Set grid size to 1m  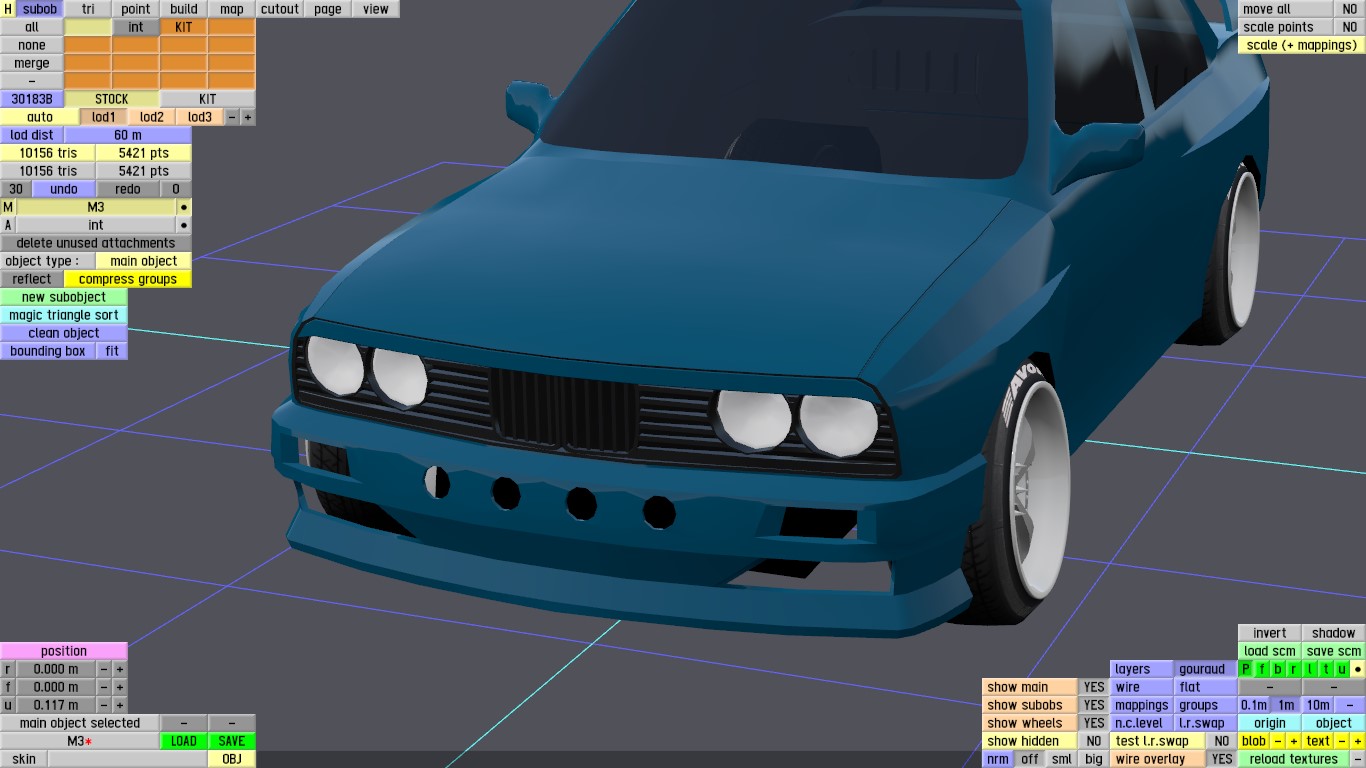coord(1286,705)
